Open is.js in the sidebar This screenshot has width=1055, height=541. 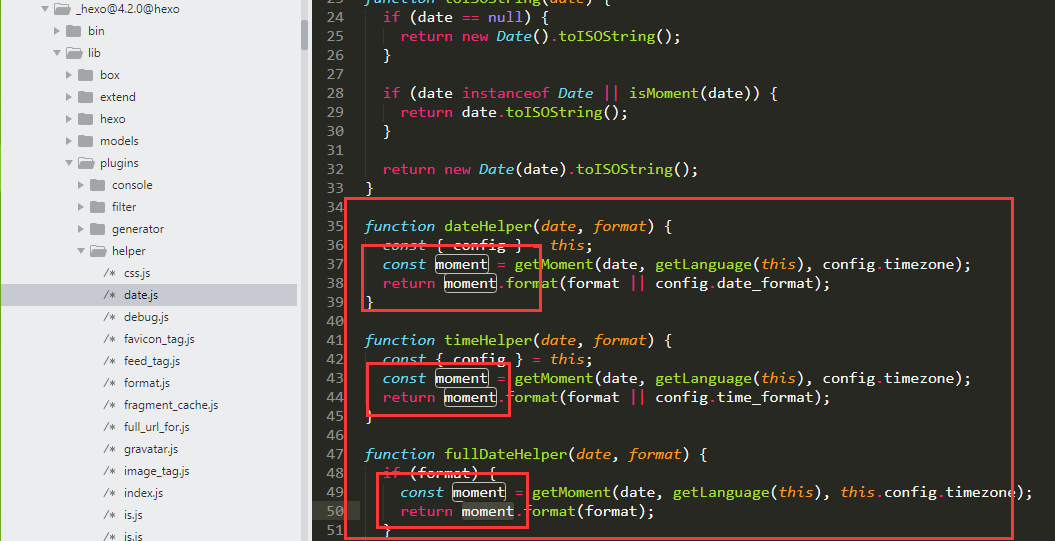coord(133,515)
